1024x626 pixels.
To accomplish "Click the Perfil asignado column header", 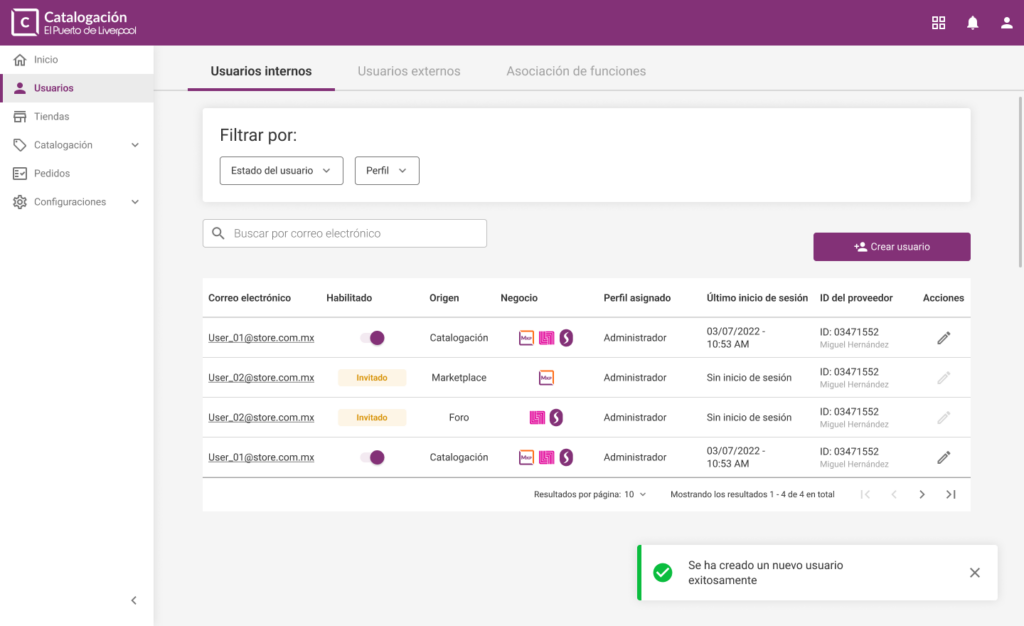I will [637, 298].
